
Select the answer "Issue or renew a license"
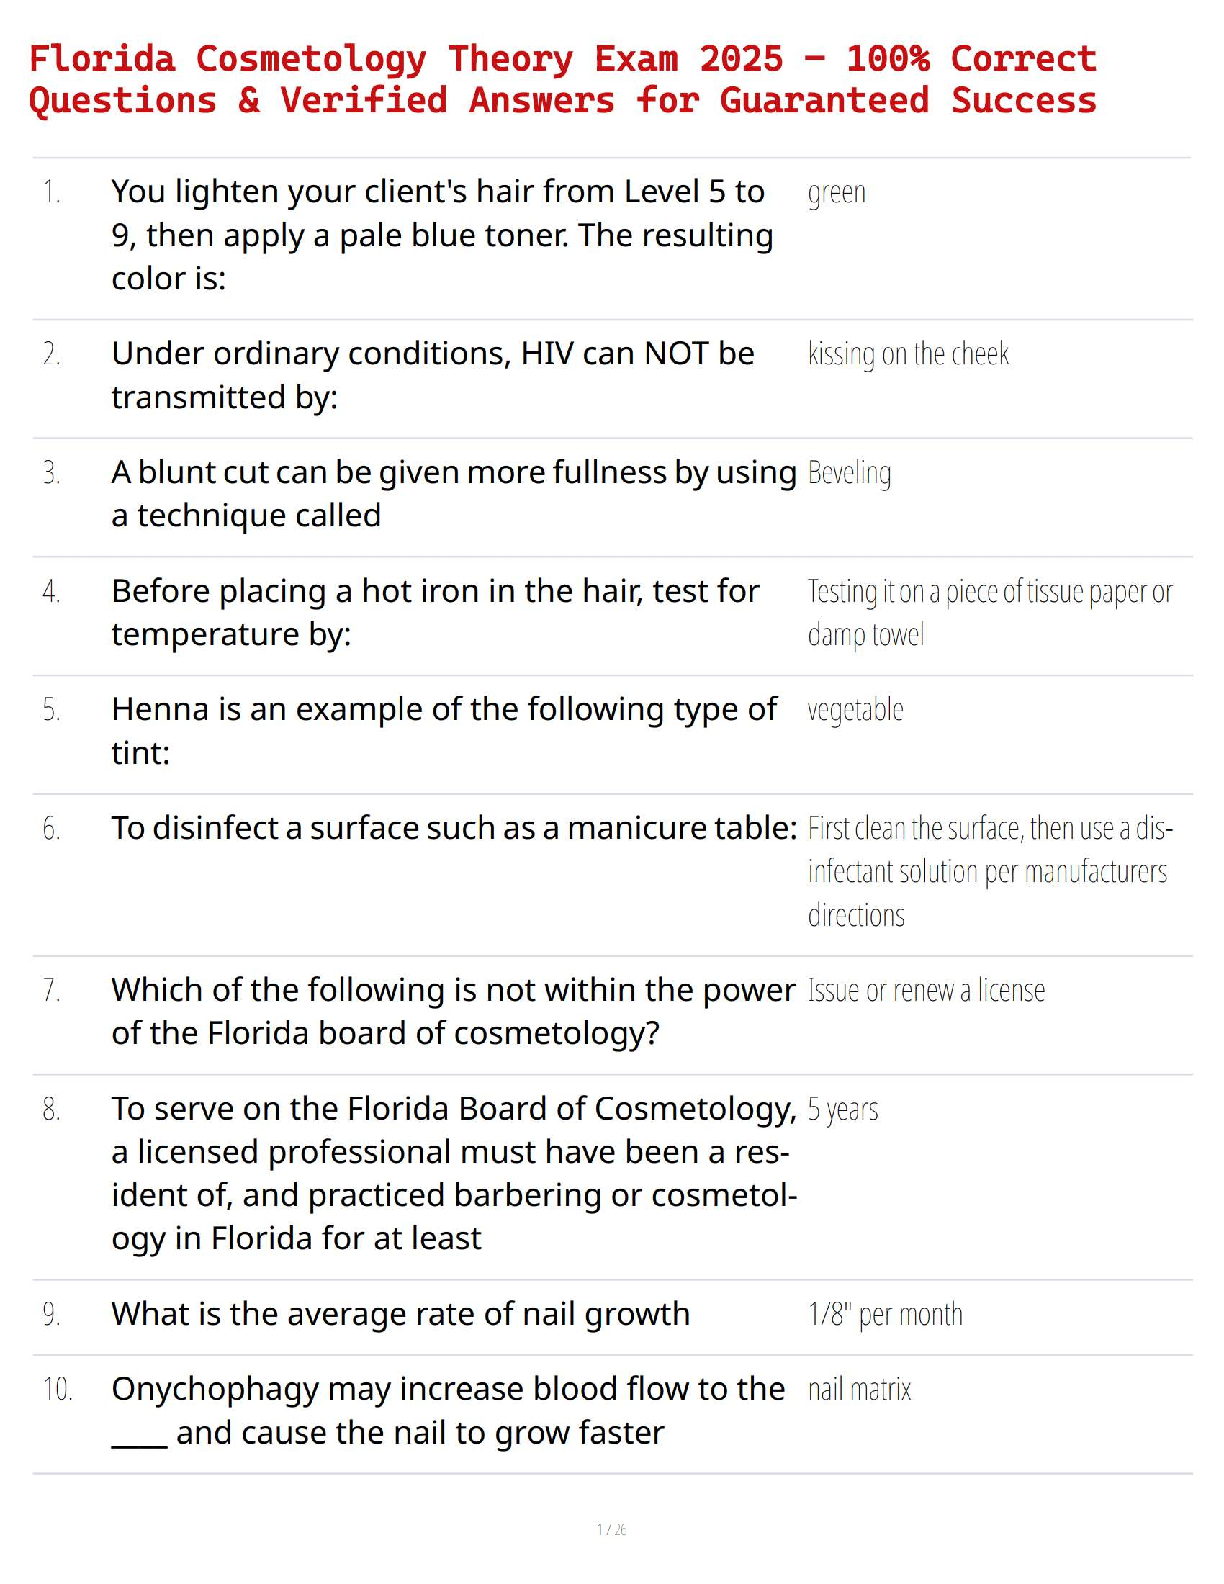pos(926,991)
